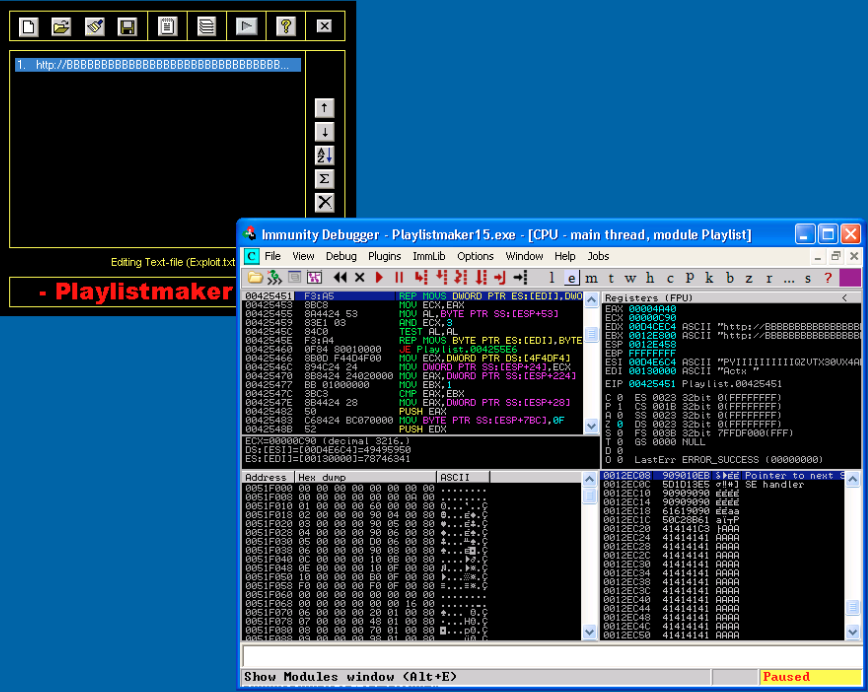Image resolution: width=868 pixels, height=692 pixels.
Task: Select the SE handler stack row 0012EC0C
Action: coord(723,484)
